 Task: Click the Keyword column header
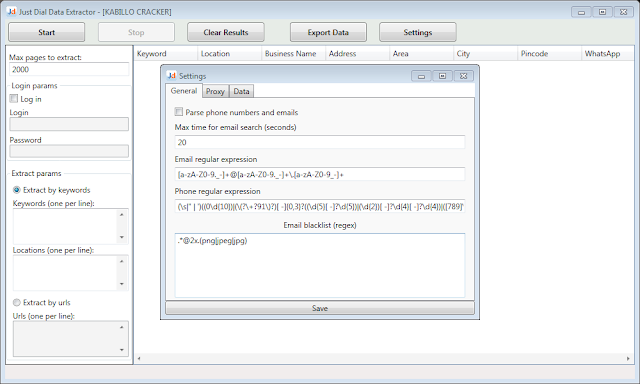click(166, 53)
